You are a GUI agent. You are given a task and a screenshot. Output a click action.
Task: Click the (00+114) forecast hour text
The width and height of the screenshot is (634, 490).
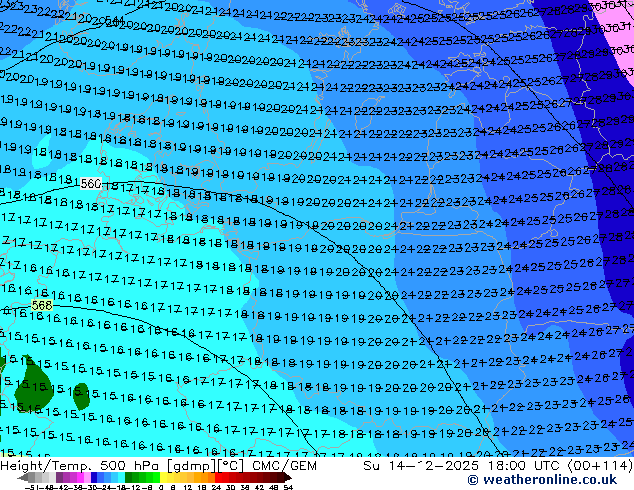[600, 466]
